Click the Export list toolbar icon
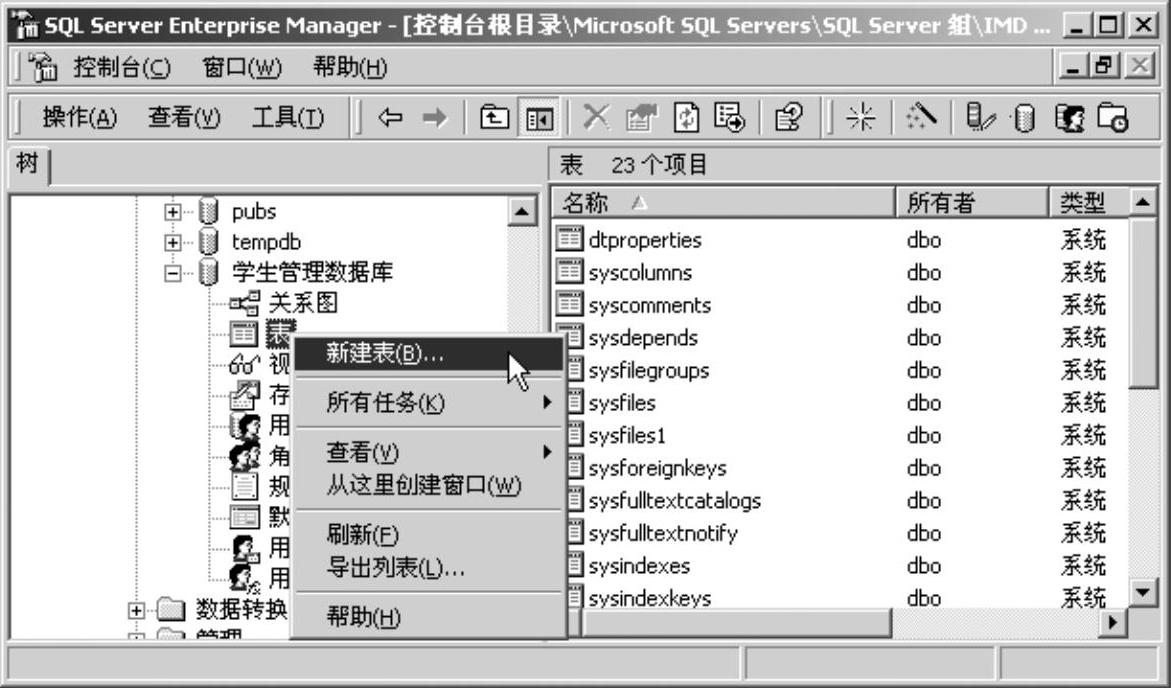 pyautogui.click(x=730, y=117)
